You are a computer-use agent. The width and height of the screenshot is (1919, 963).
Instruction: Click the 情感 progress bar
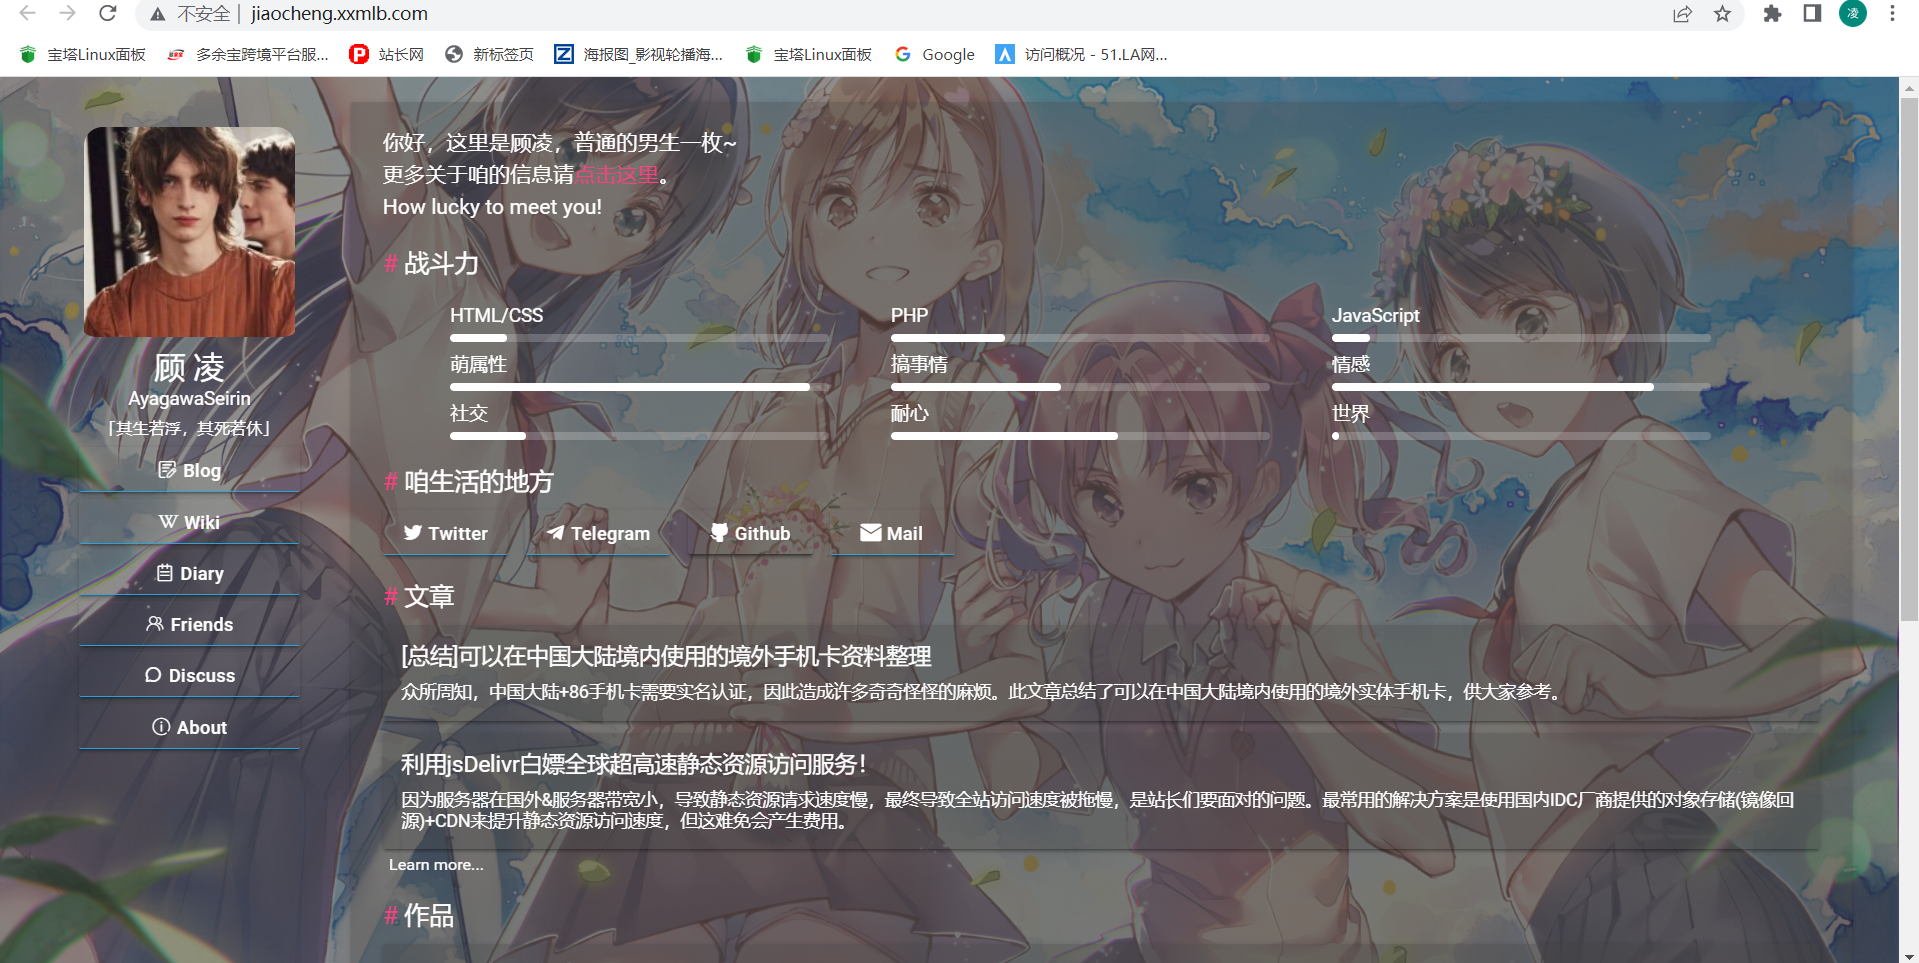pos(1521,387)
